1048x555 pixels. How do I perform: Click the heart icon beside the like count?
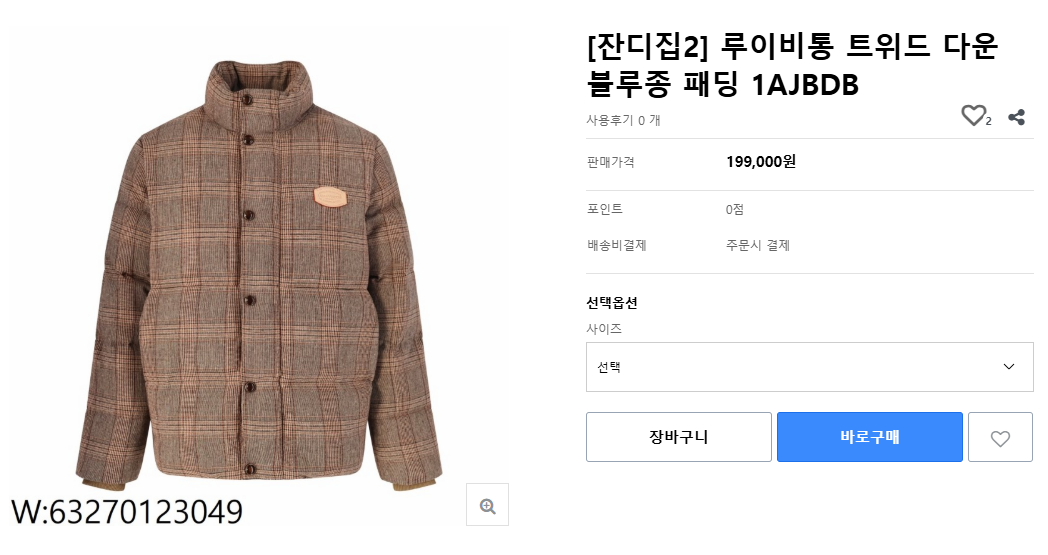click(973, 116)
